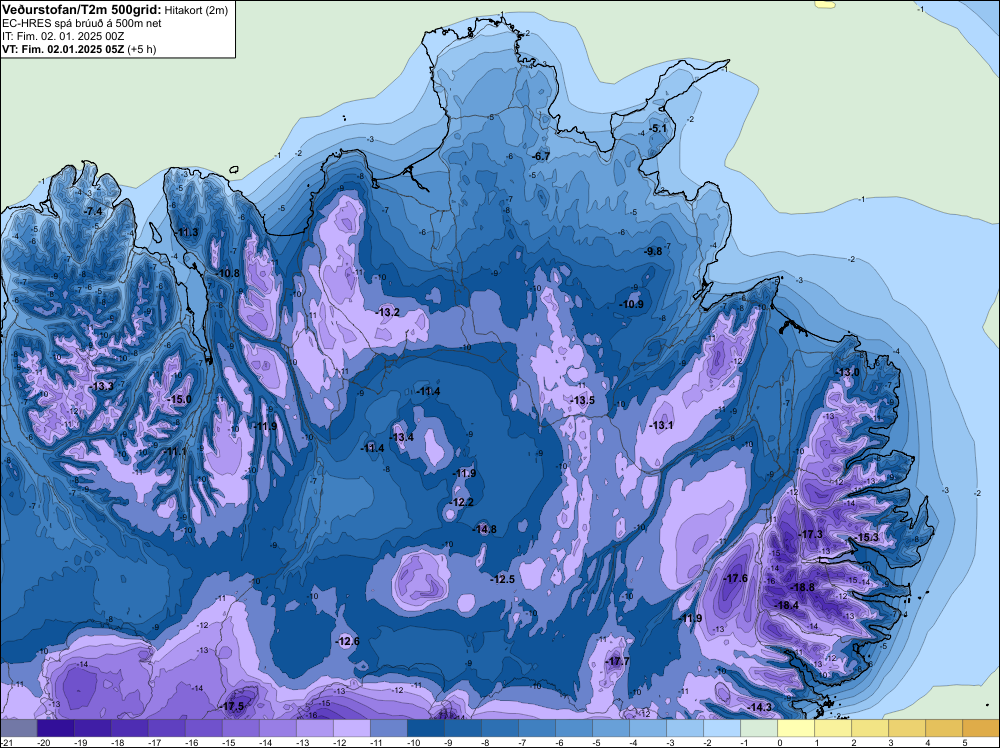Click the -17.3 temperature value
Screen dimensions: 1000x748
pos(810,534)
